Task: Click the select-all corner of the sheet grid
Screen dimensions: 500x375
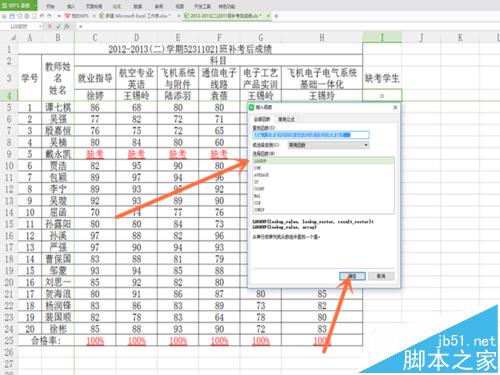Action: pyautogui.click(x=10, y=37)
